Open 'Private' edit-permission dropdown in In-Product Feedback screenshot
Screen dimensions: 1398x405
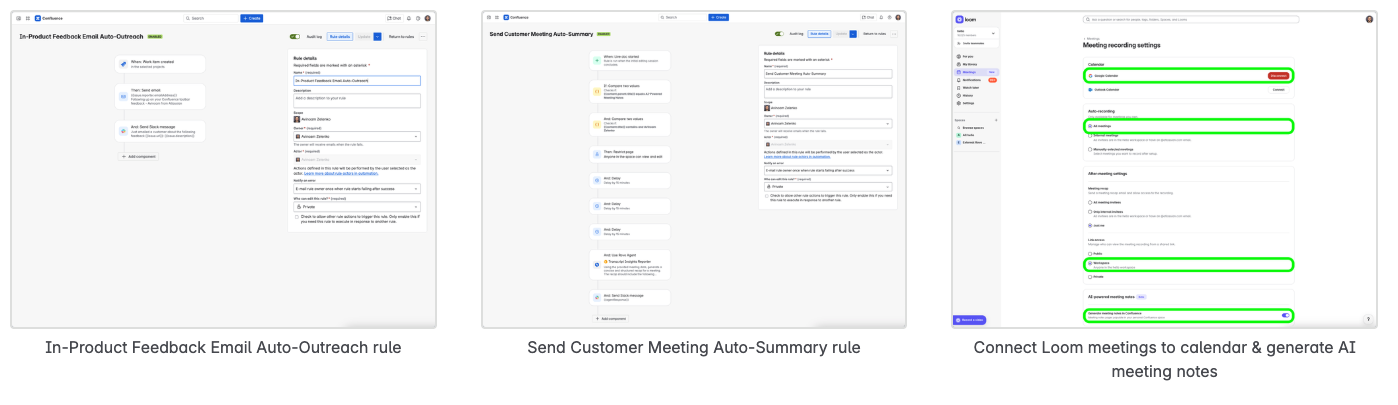point(357,206)
